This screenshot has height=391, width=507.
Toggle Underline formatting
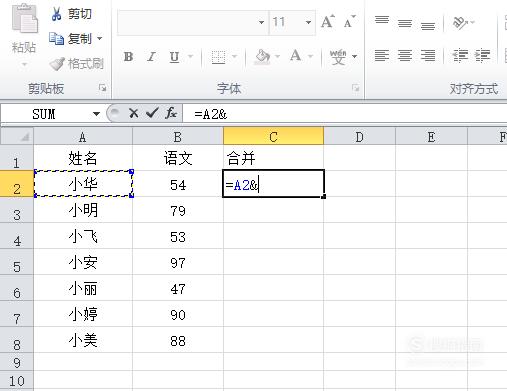click(174, 57)
